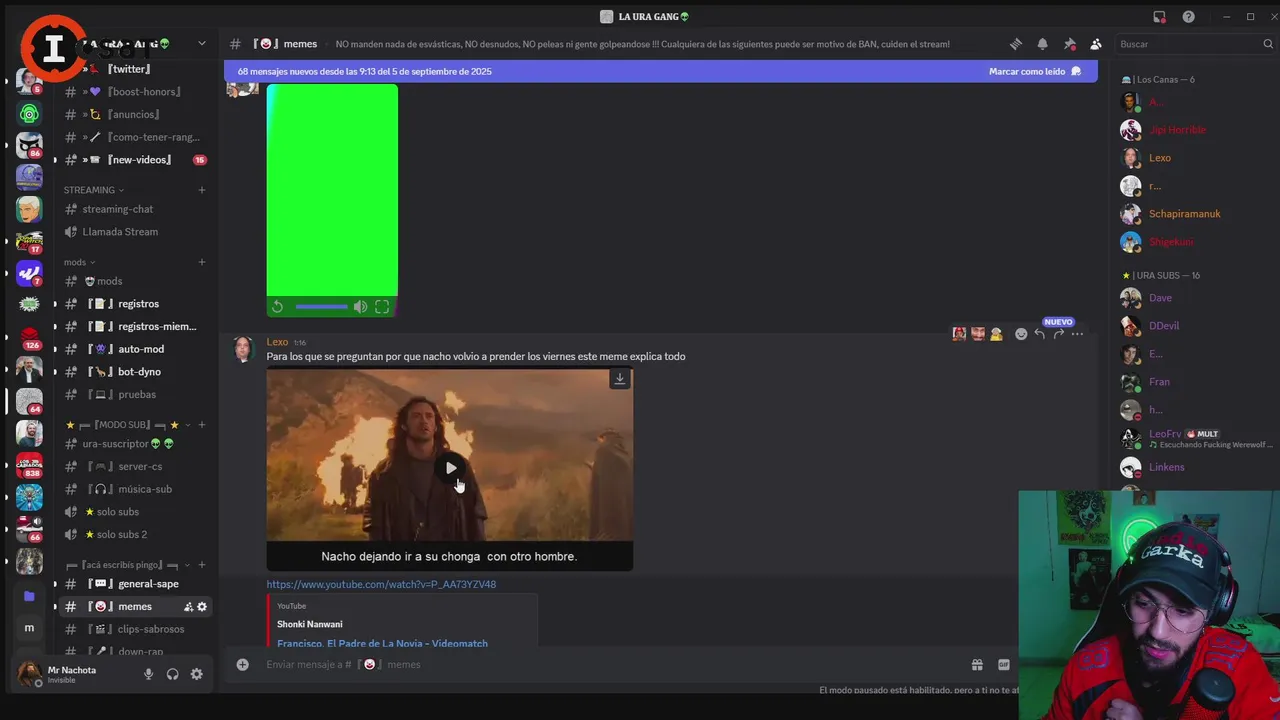This screenshot has width=1280, height=720.
Task: Replay the green video with restart icon
Action: 278,307
